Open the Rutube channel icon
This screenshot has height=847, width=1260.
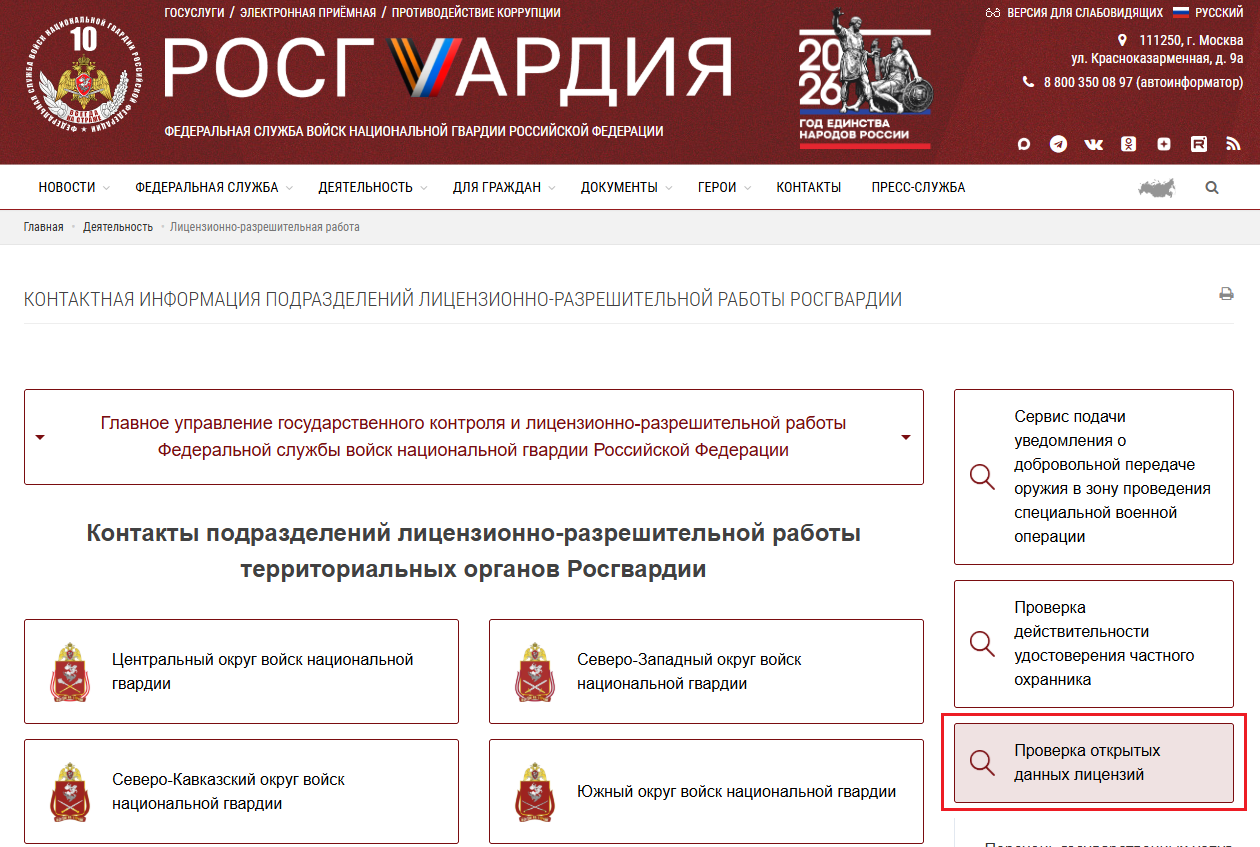click(1199, 144)
